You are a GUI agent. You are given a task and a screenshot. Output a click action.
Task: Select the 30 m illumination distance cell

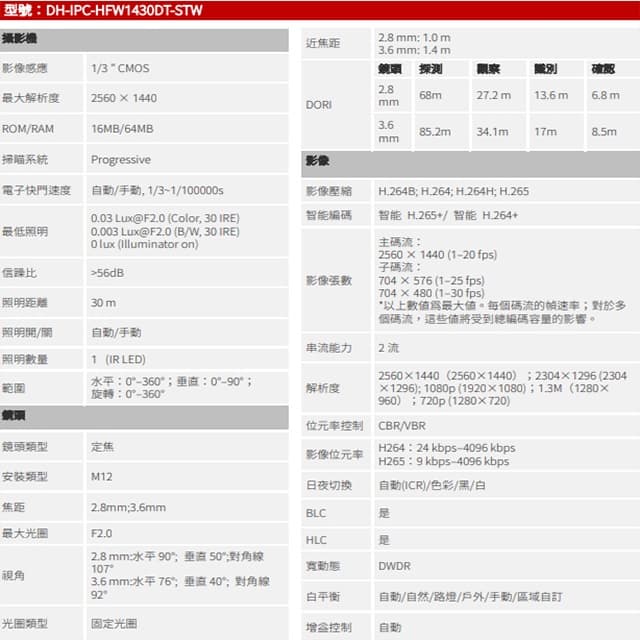(x=187, y=302)
